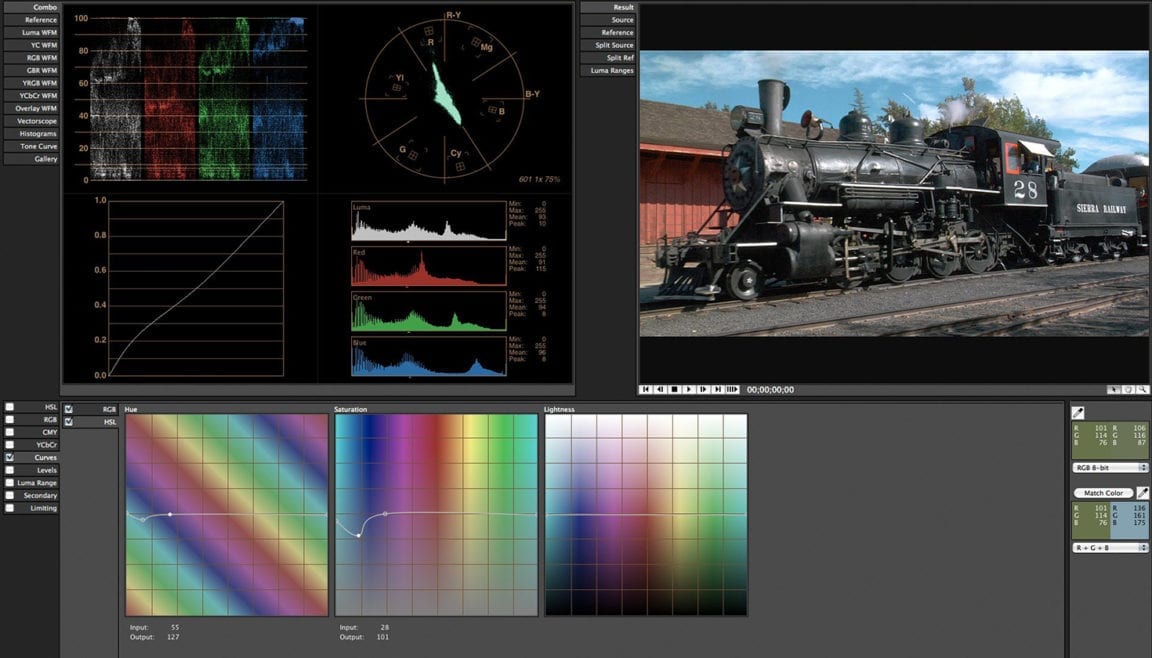Viewport: 1152px width, 658px height.
Task: Uncheck HSL curves checkbox beside Hue panel
Action: (68, 422)
